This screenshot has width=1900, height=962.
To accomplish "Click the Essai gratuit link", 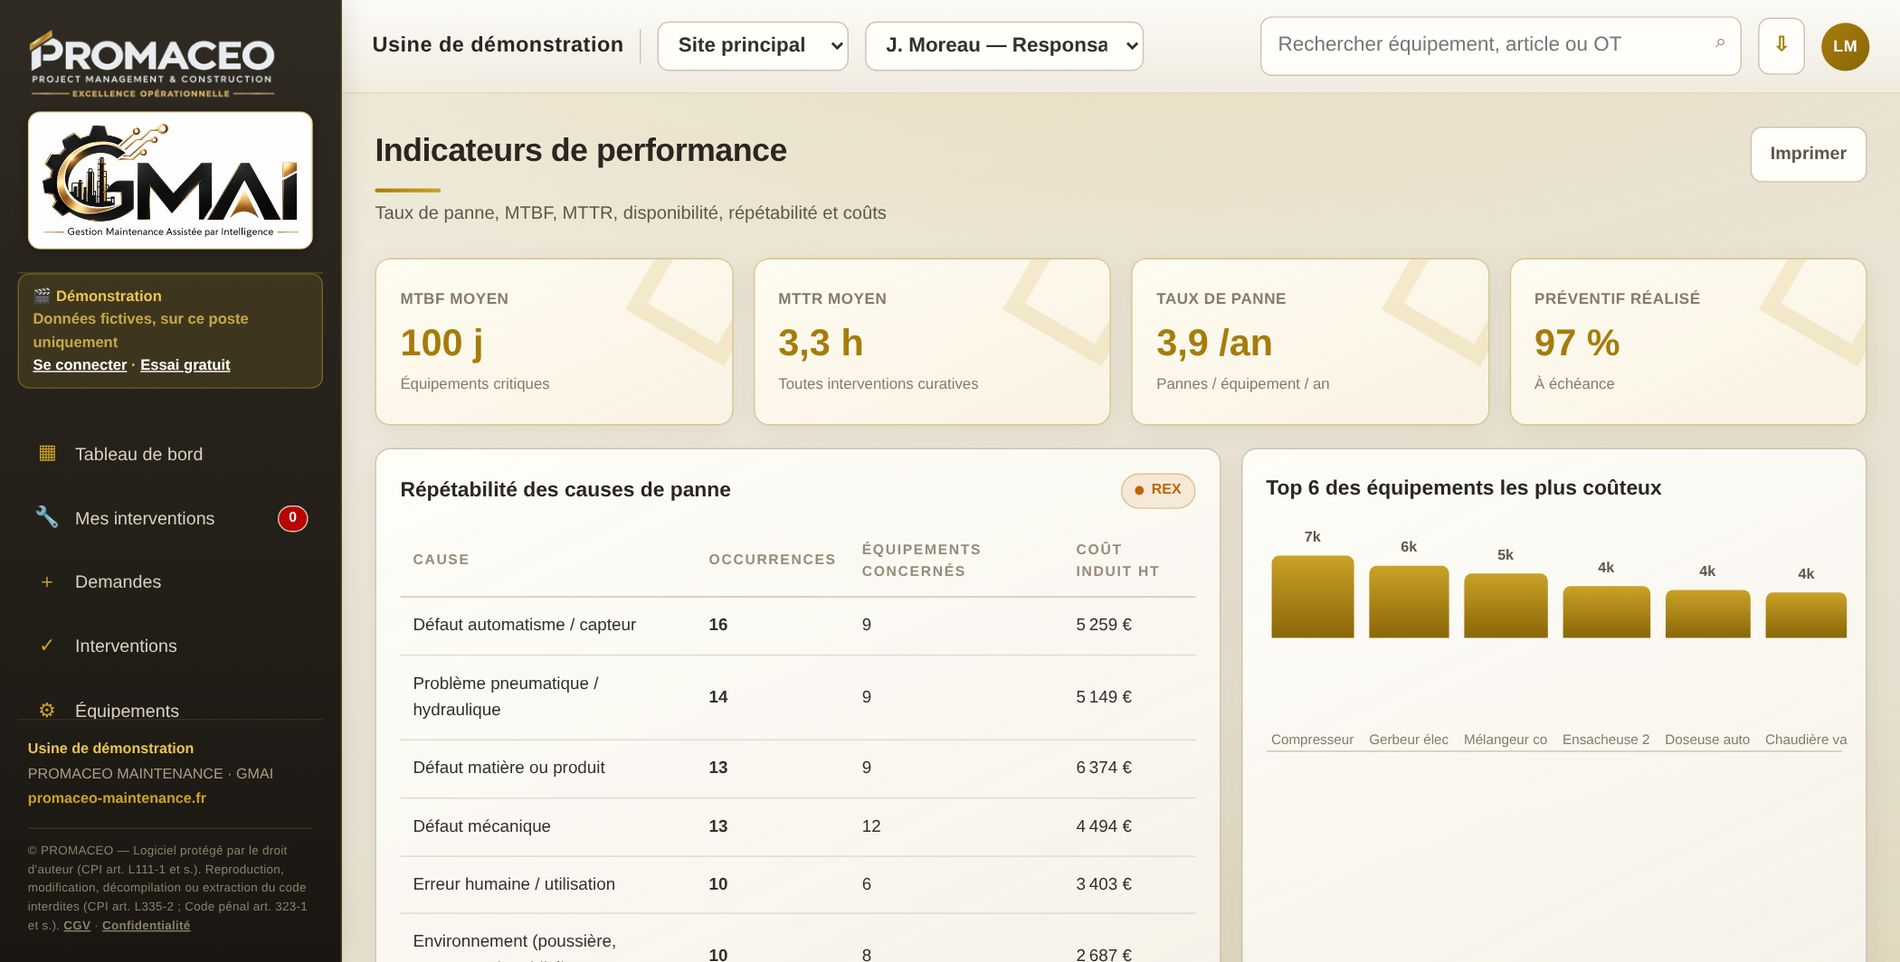I will pyautogui.click(x=185, y=365).
